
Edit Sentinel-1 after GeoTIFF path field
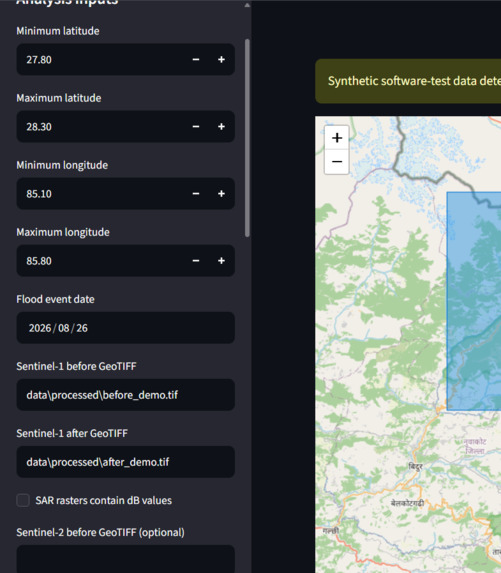click(x=126, y=462)
